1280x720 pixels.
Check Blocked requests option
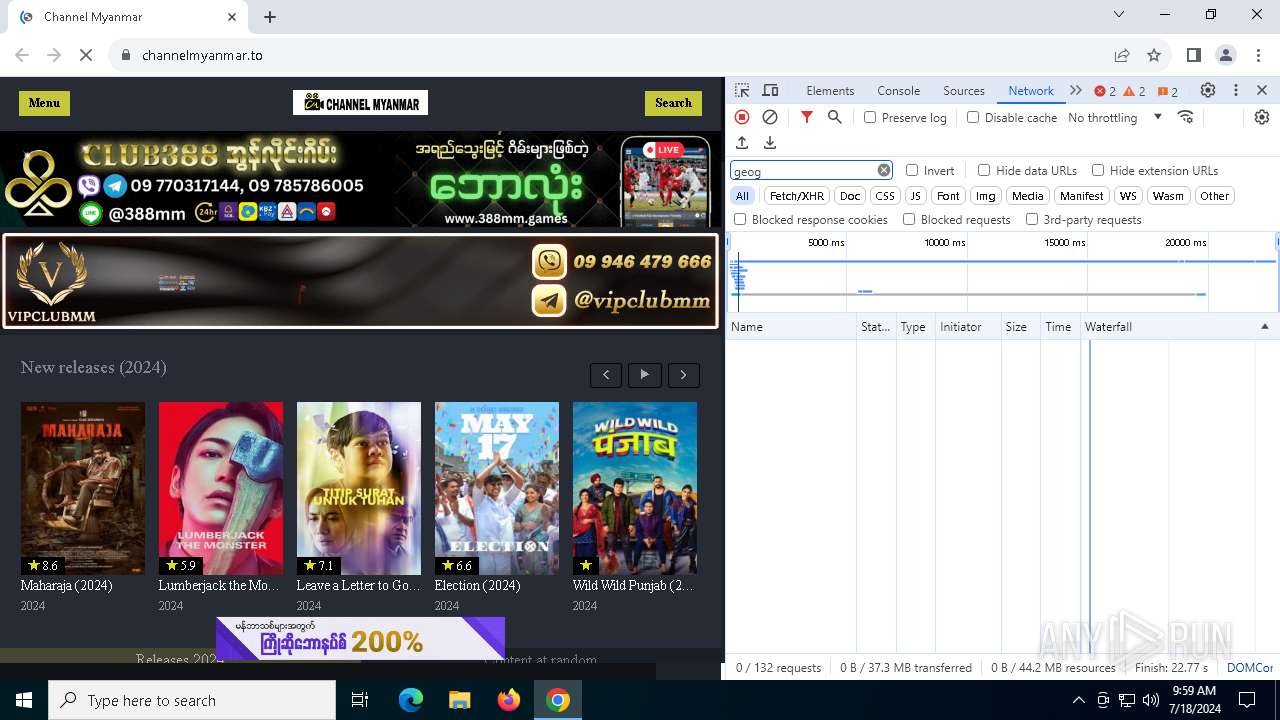point(909,219)
